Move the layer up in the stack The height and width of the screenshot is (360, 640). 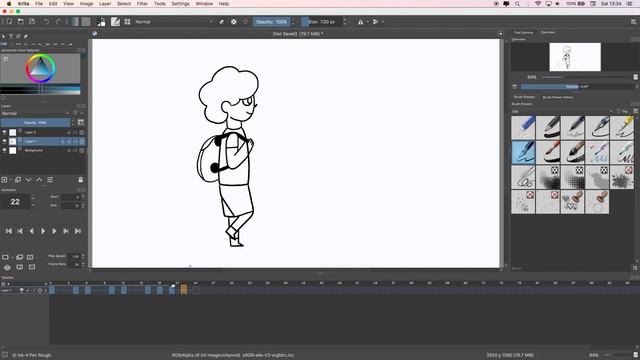click(39, 180)
